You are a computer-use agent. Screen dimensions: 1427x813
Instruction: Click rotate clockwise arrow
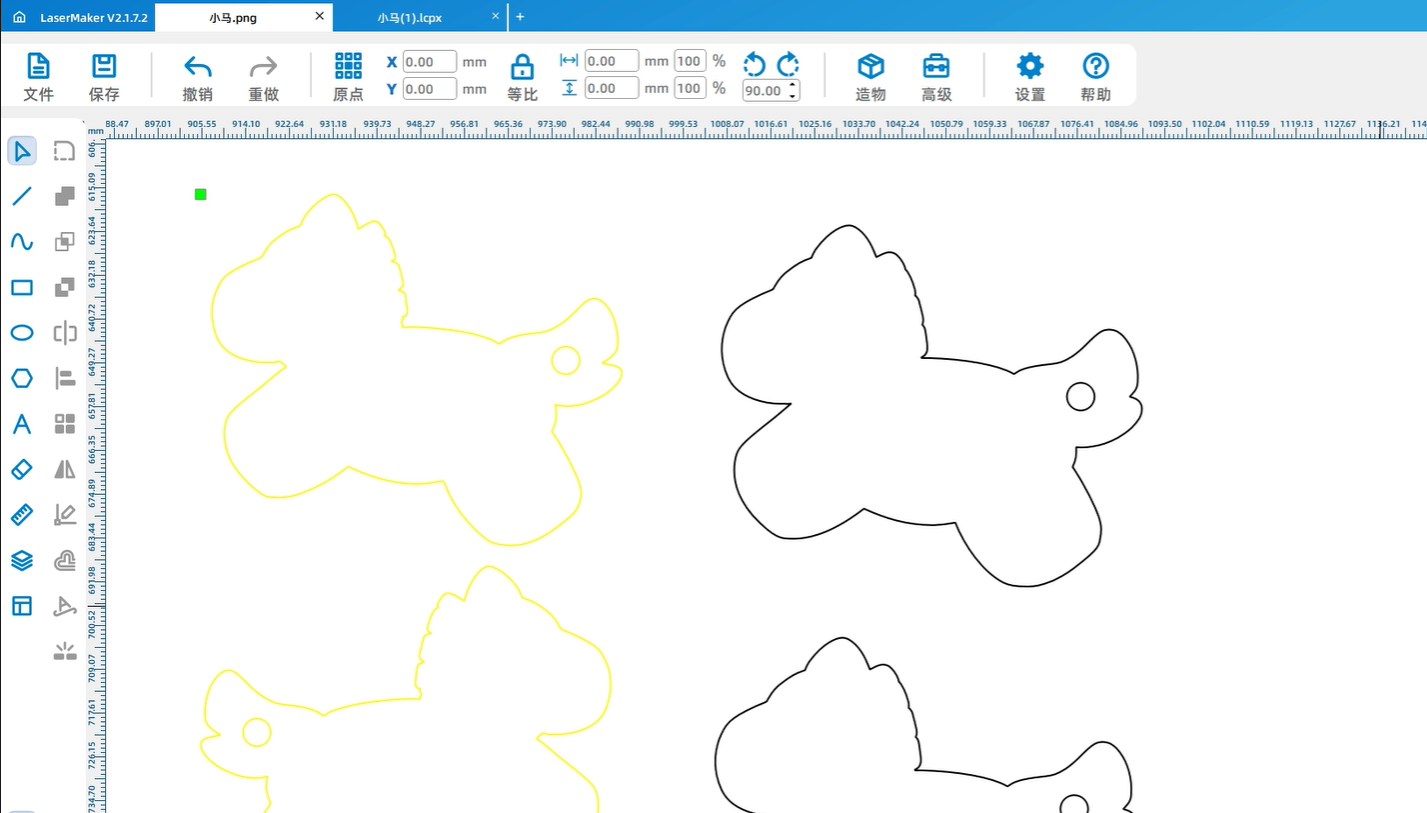(x=788, y=65)
